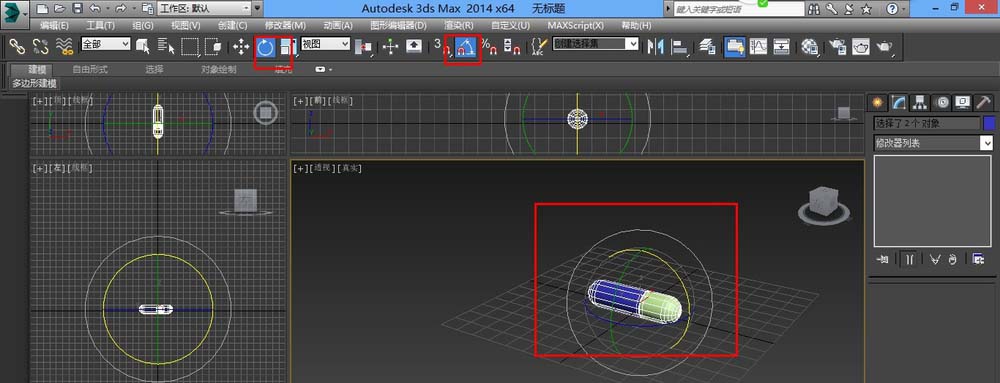Open the Manage Layers dialog
1000x383 pixels.
point(706,47)
